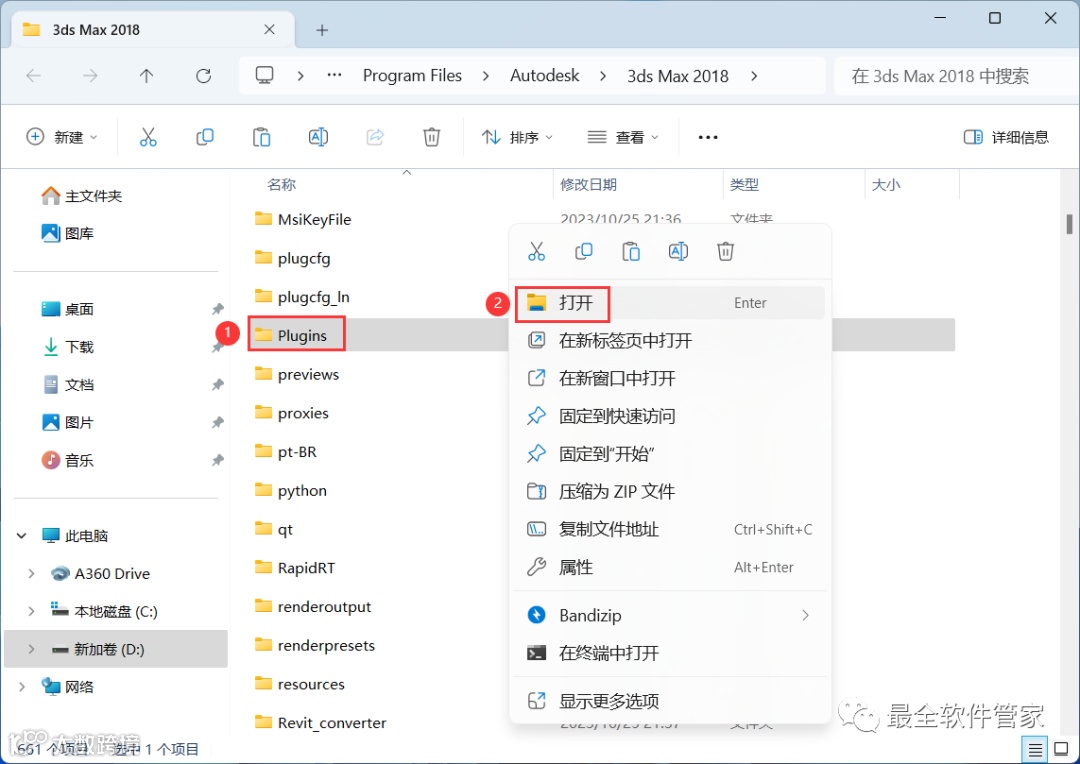
Task: Choose 打开 in the context menu
Action: [x=670, y=302]
